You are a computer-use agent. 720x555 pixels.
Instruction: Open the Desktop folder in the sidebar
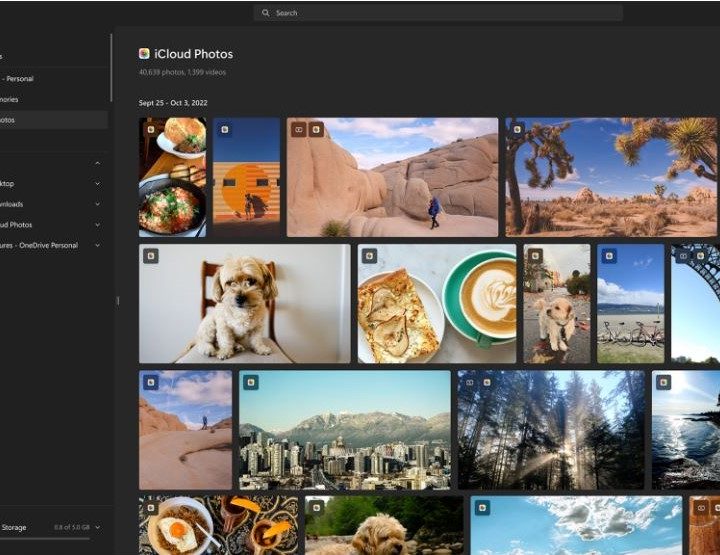[7, 184]
